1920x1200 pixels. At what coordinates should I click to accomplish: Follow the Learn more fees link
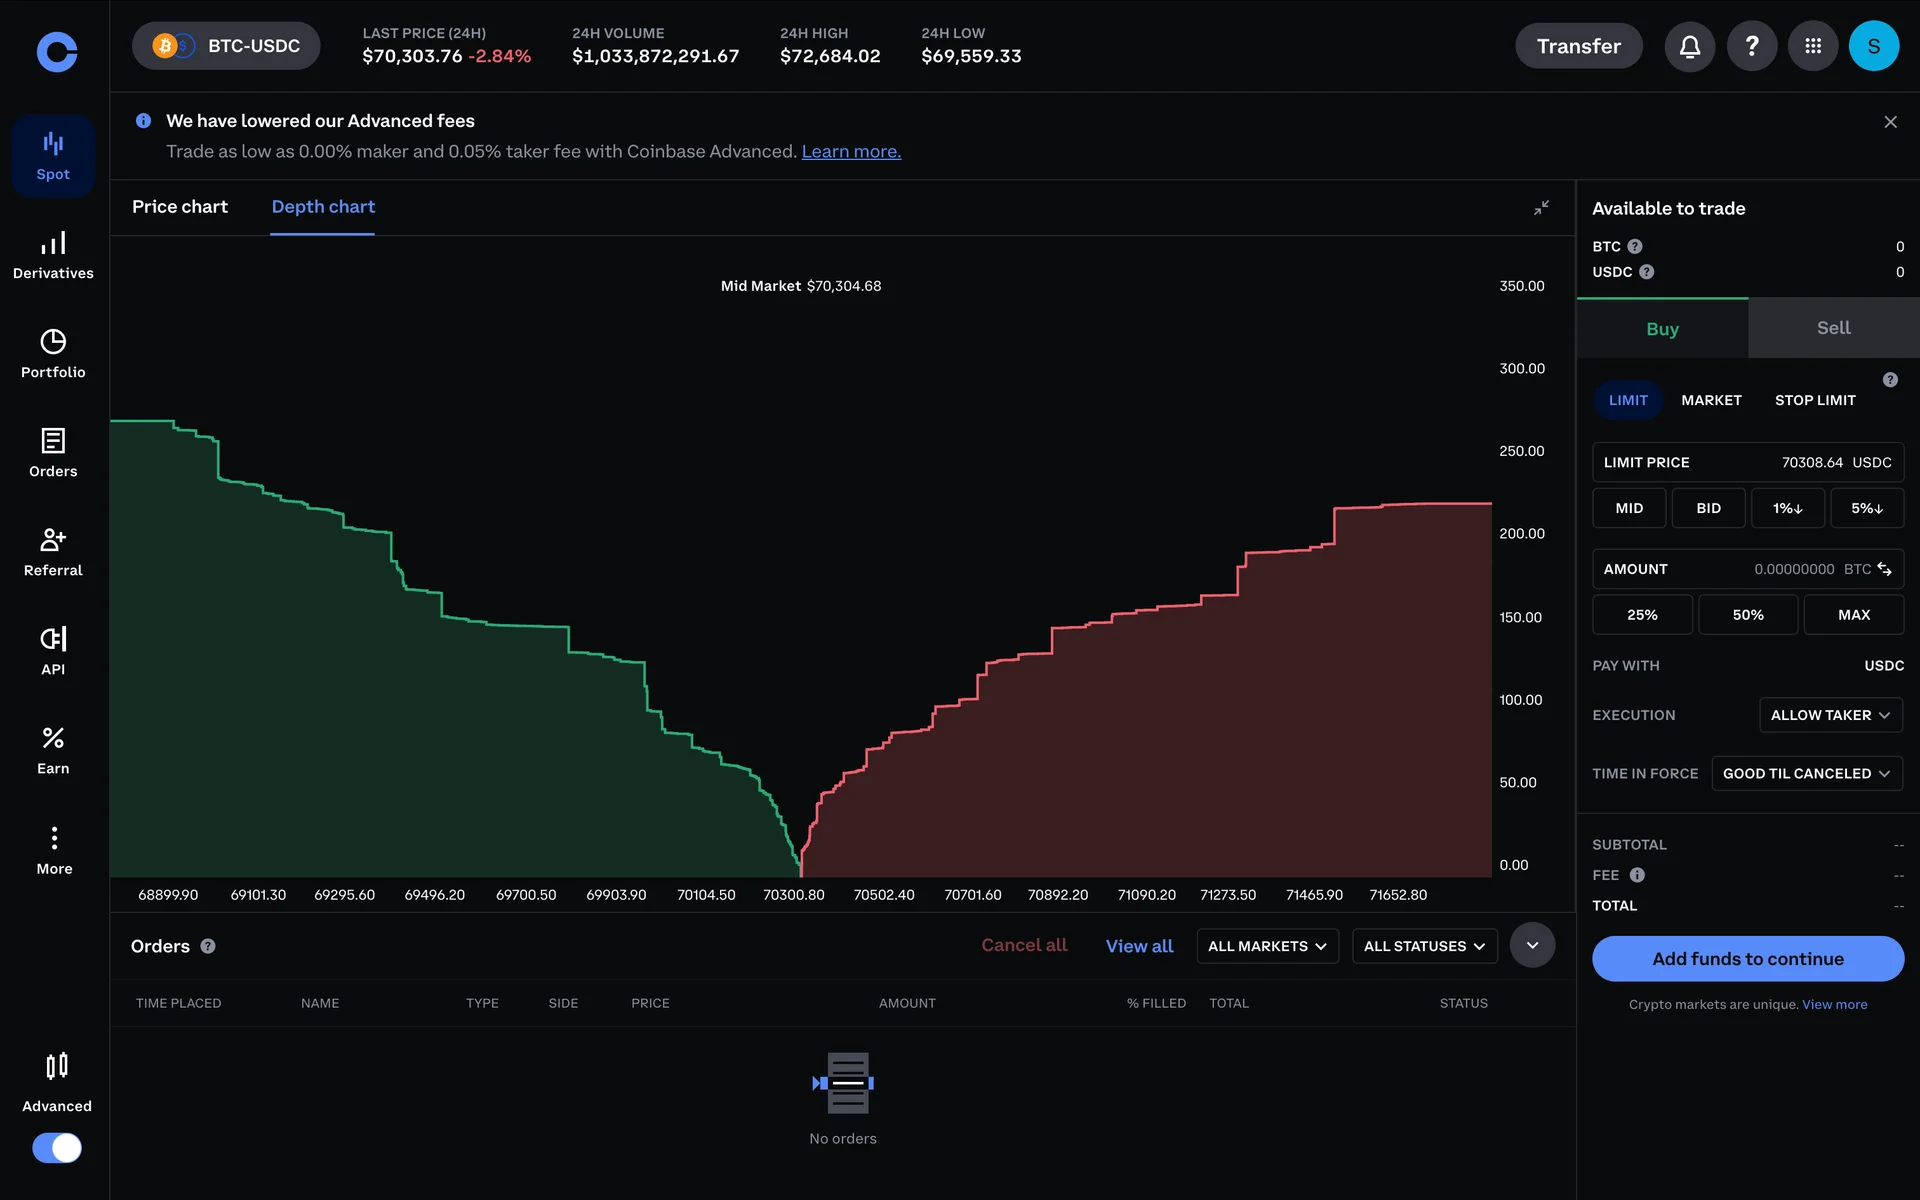click(x=851, y=152)
